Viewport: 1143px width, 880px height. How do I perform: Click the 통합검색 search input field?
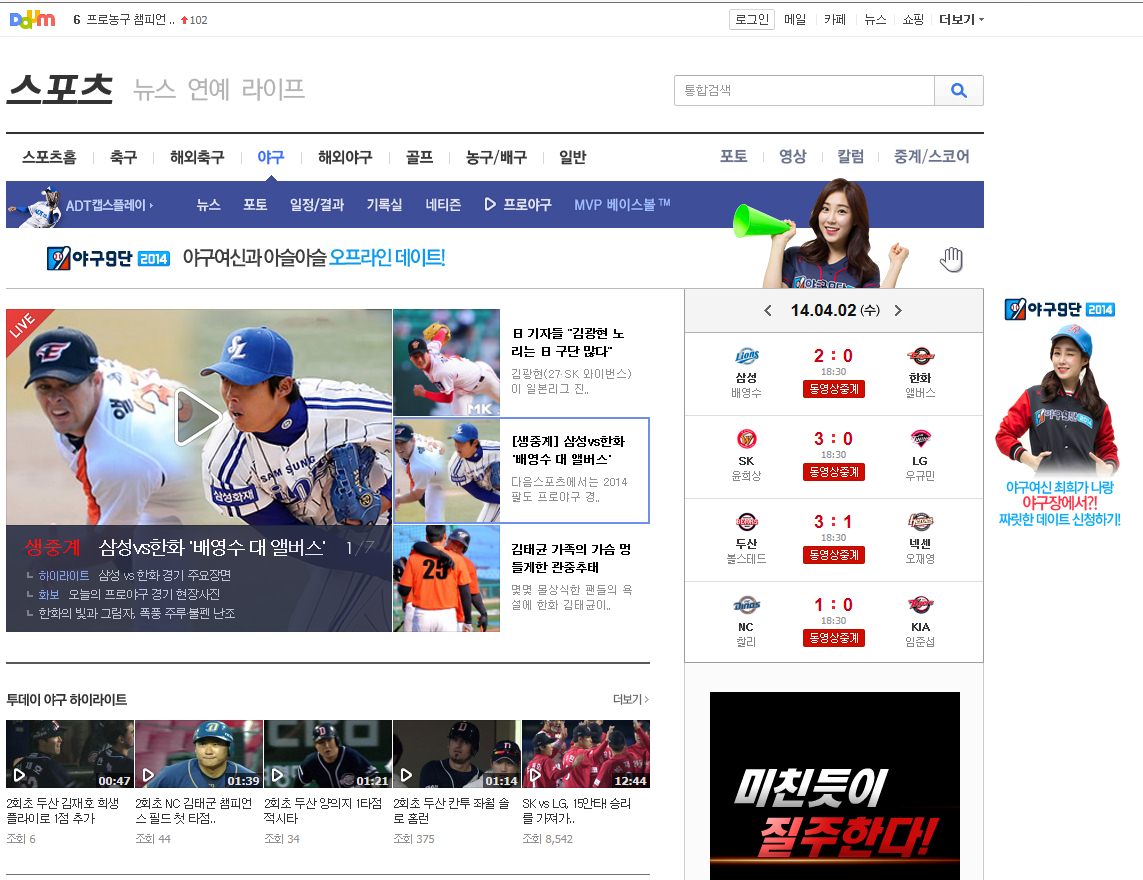point(804,91)
